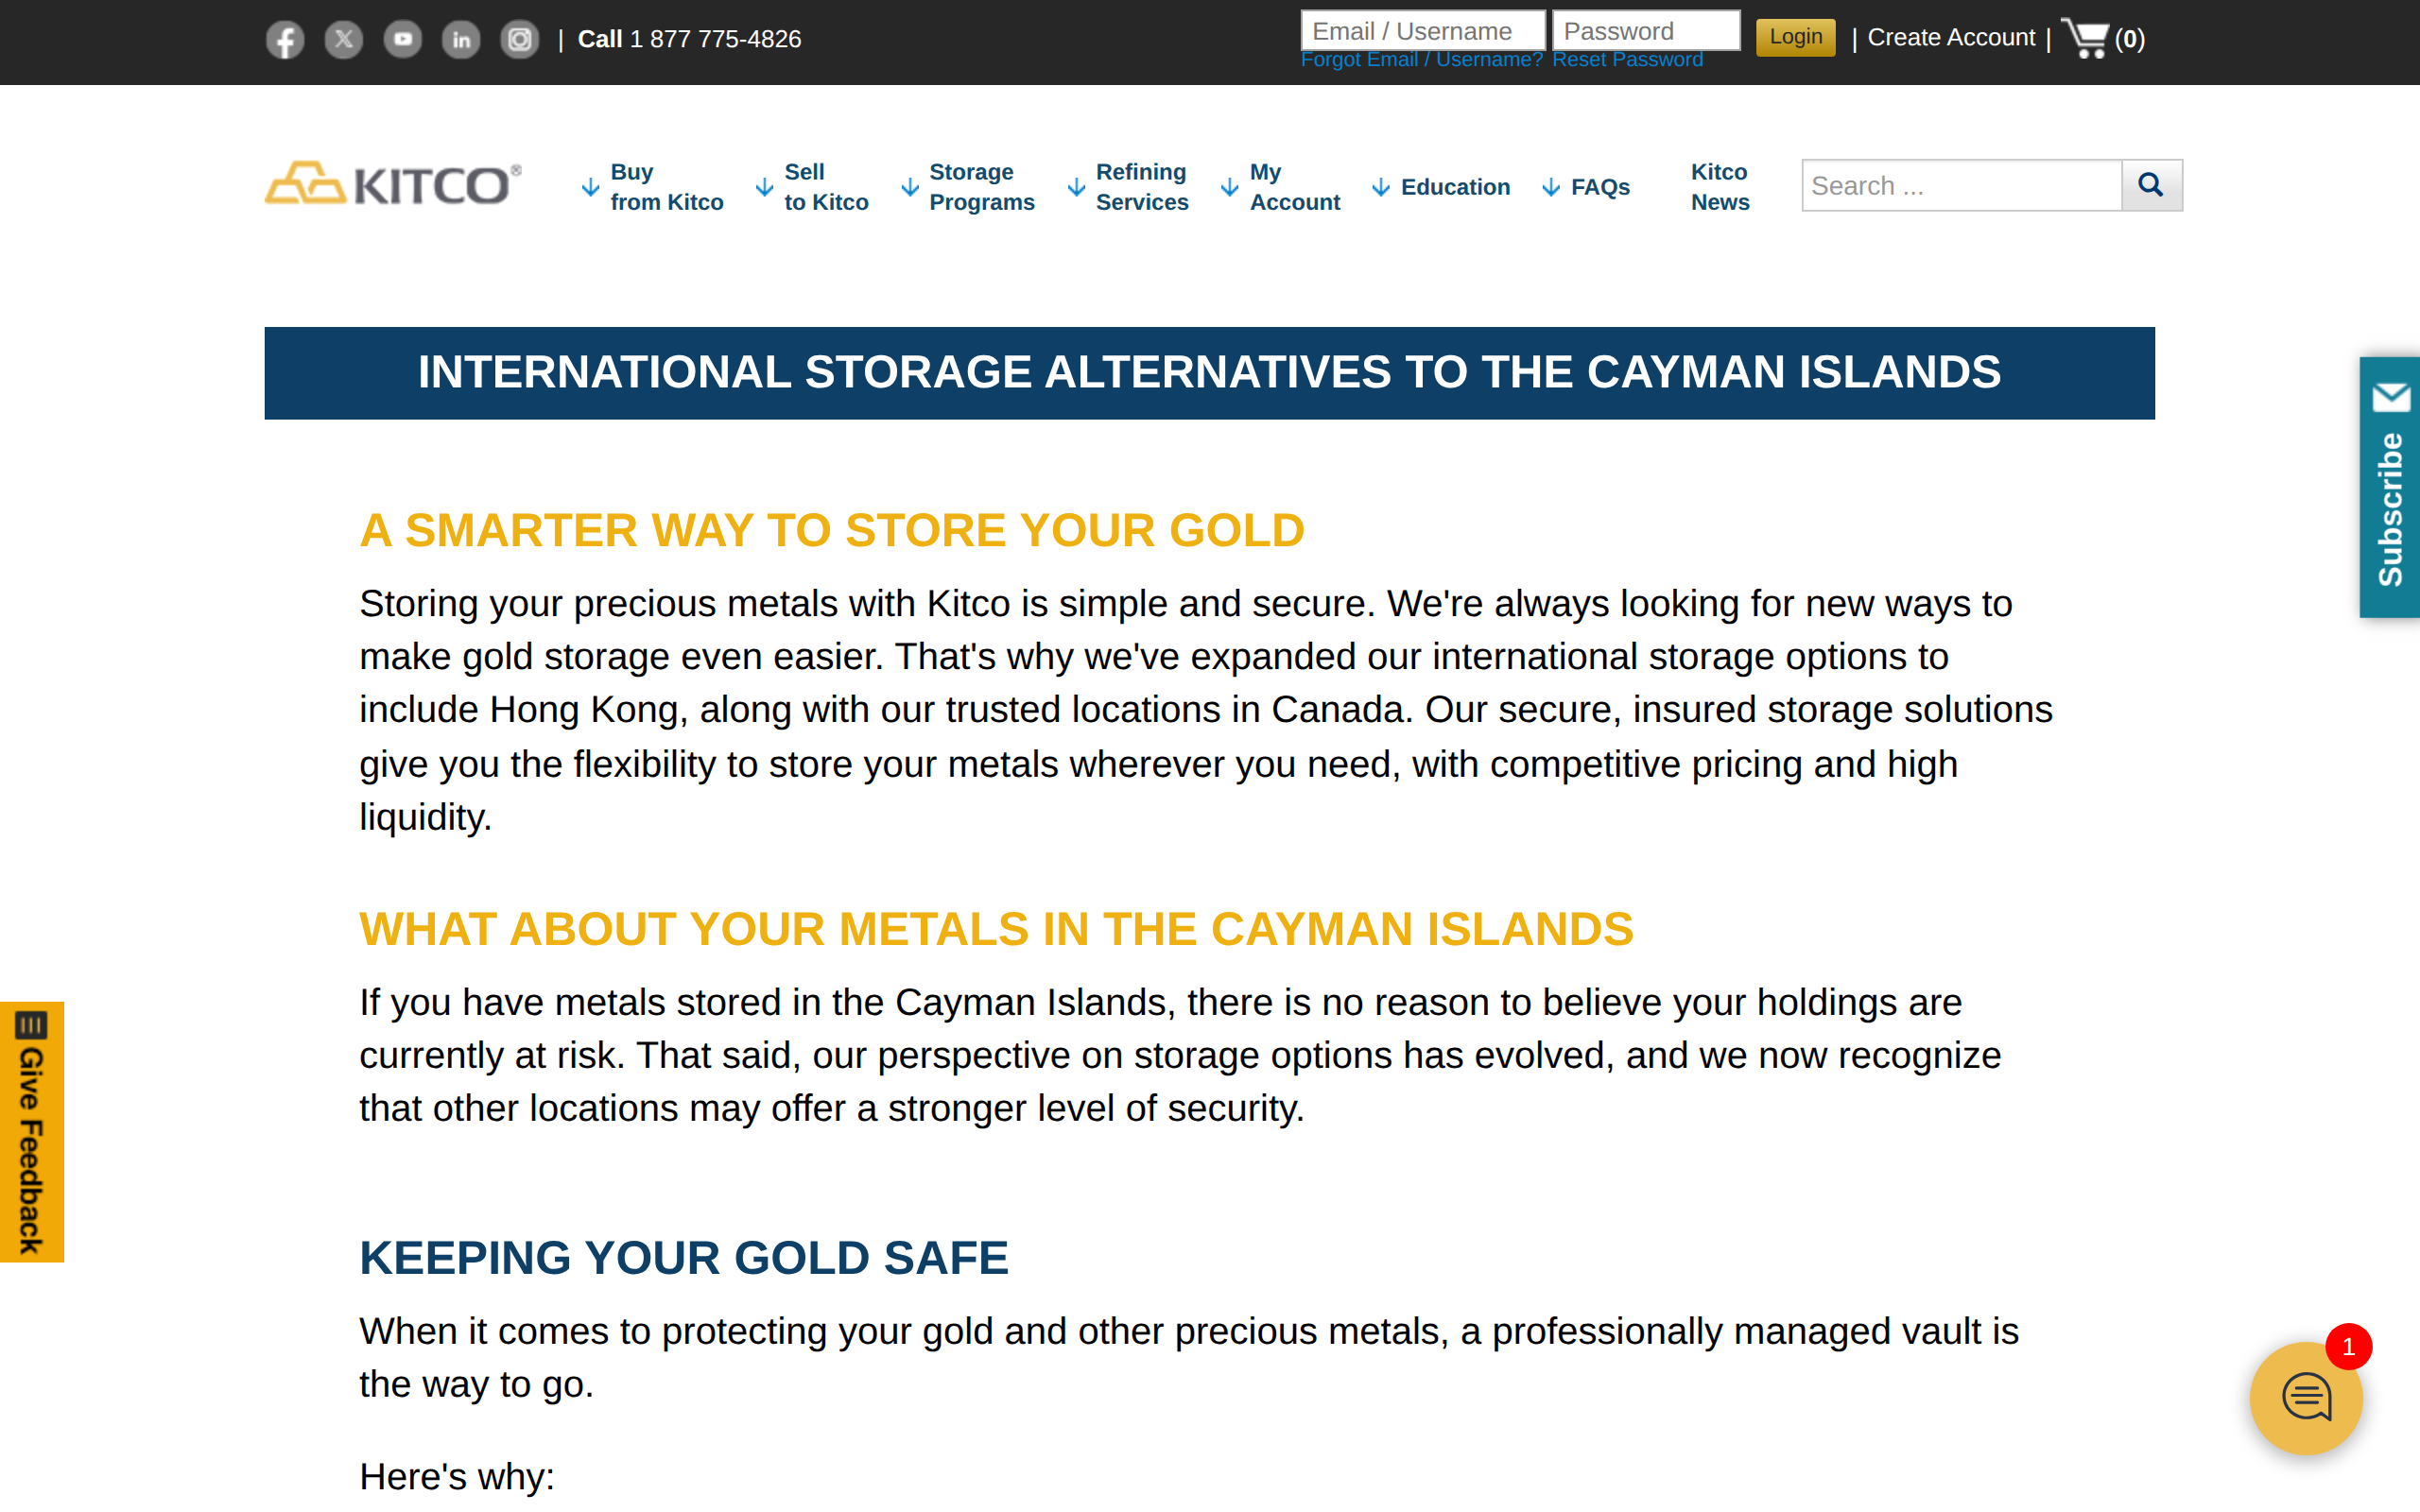Click heading 'What About Your Metals in the Cayman Islands'
This screenshot has width=2420, height=1512.
[996, 929]
